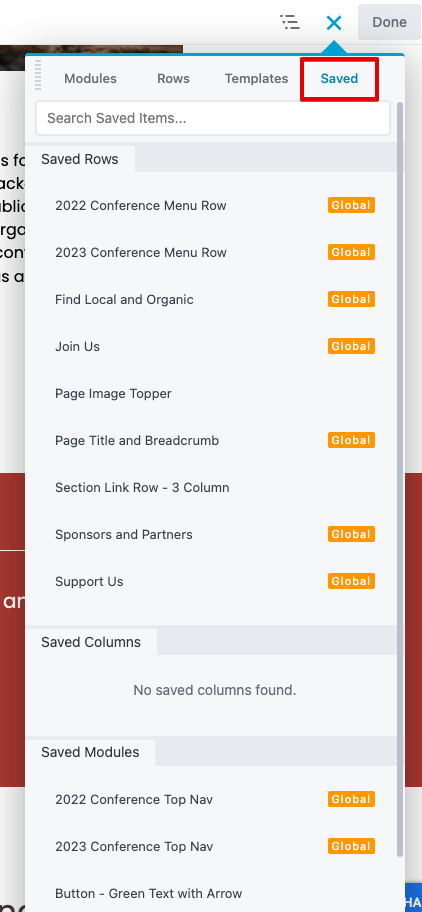Image resolution: width=422 pixels, height=912 pixels.
Task: Pick the Page Image Topper saved row
Action: click(215, 394)
